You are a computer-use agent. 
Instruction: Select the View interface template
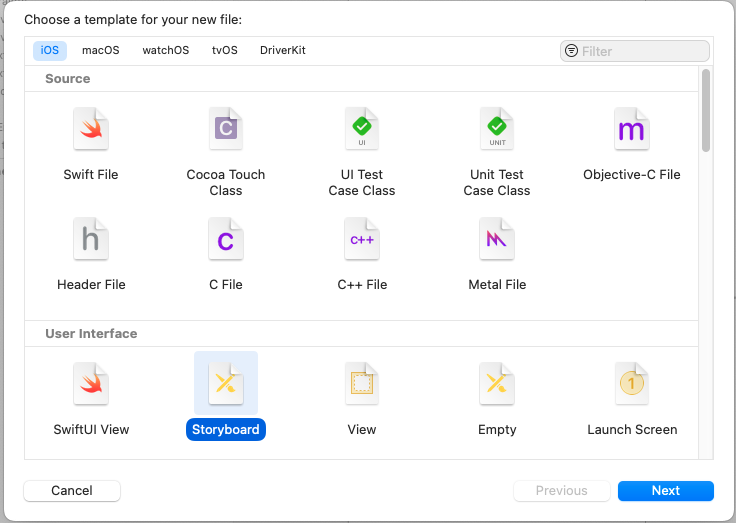coord(362,385)
